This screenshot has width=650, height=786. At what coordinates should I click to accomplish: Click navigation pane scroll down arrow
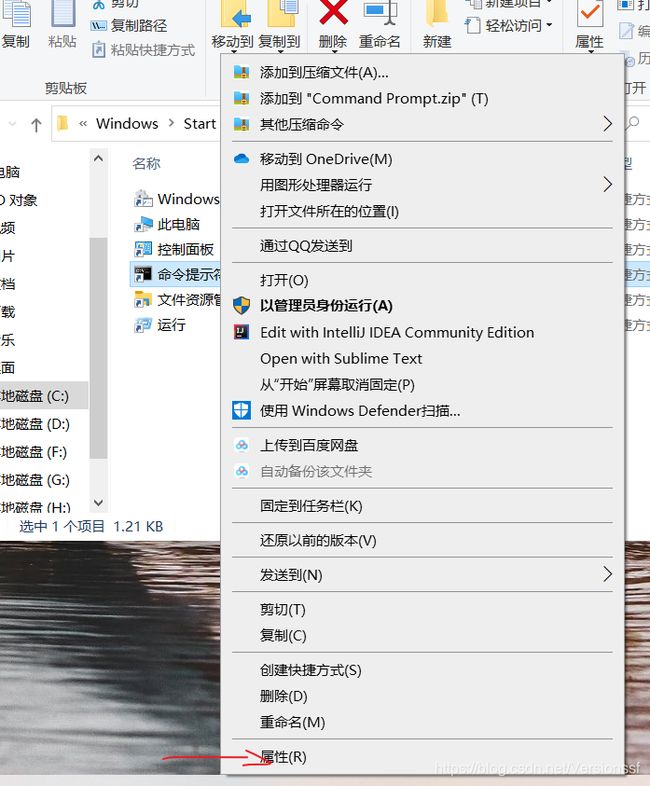pos(98,502)
